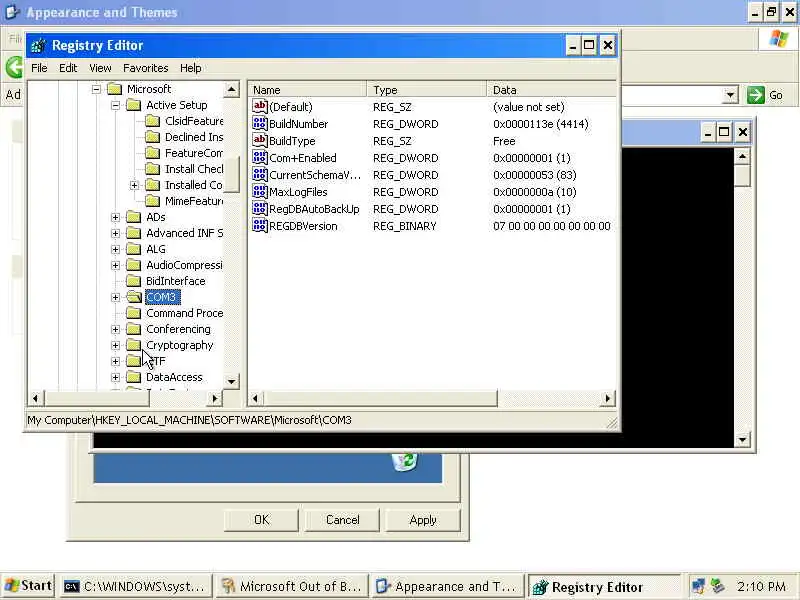Select the Installed Co folder icon
Image resolution: width=800 pixels, height=600 pixels.
(153, 185)
